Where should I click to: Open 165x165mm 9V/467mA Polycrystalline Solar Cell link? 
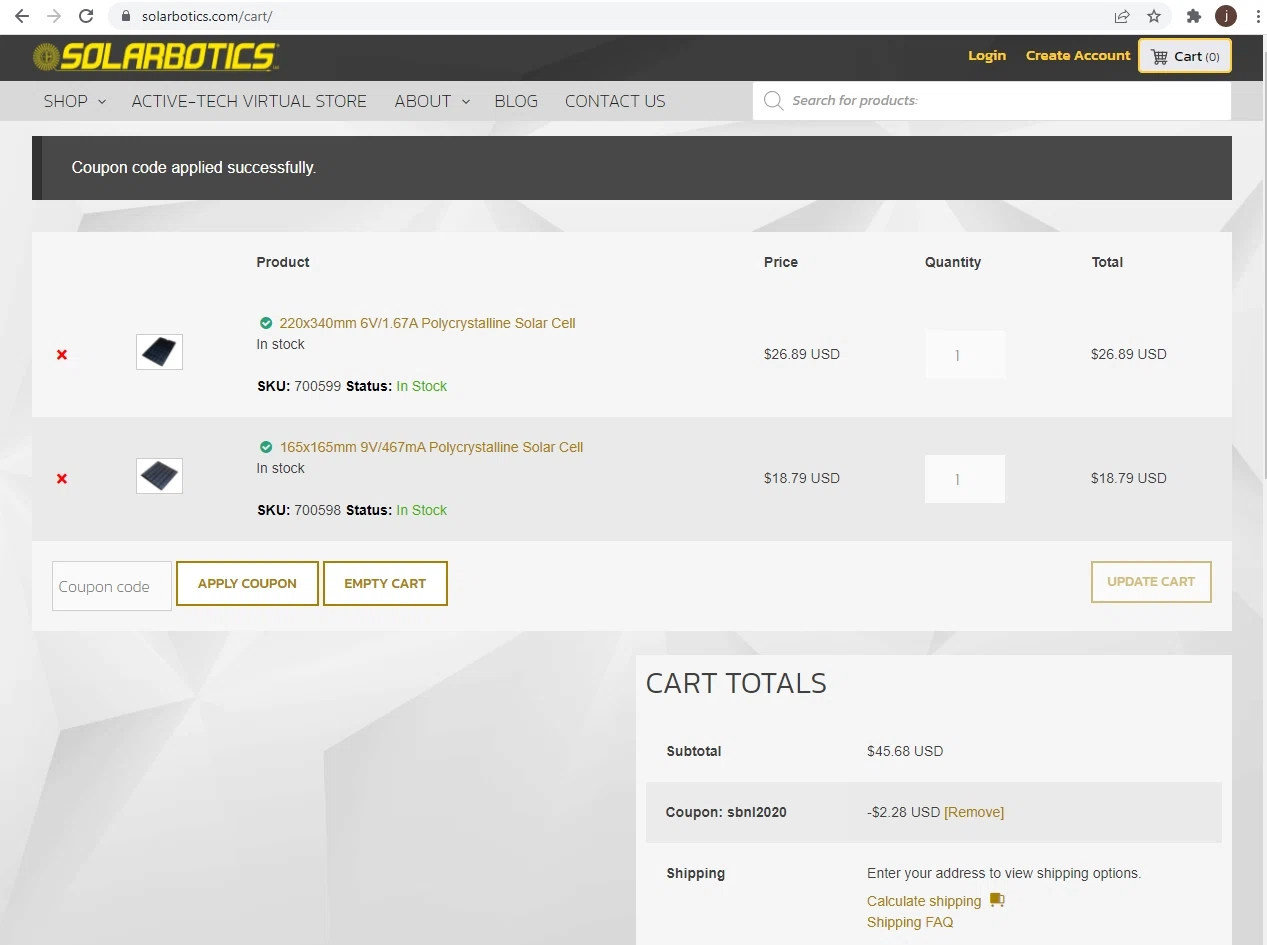[x=431, y=447]
